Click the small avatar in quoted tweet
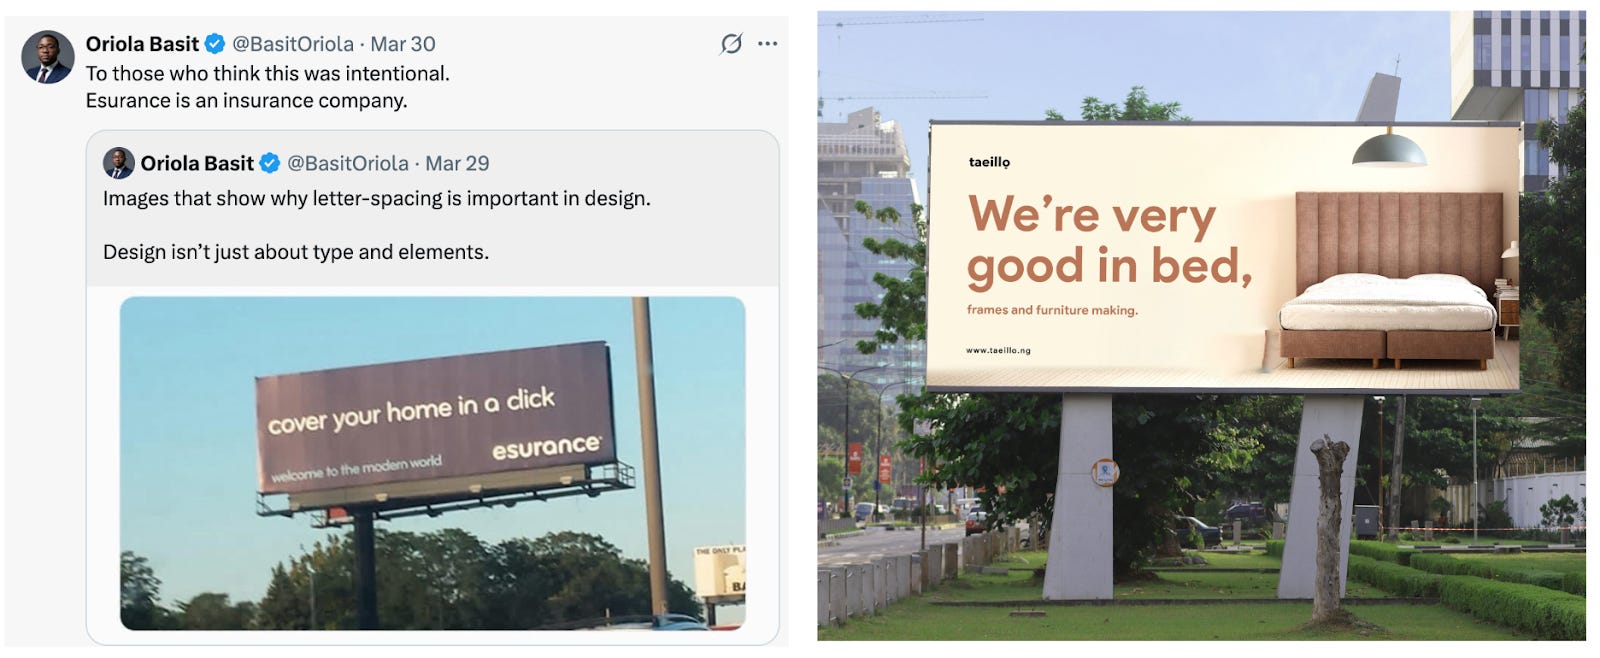The width and height of the screenshot is (1600, 658). [x=119, y=163]
